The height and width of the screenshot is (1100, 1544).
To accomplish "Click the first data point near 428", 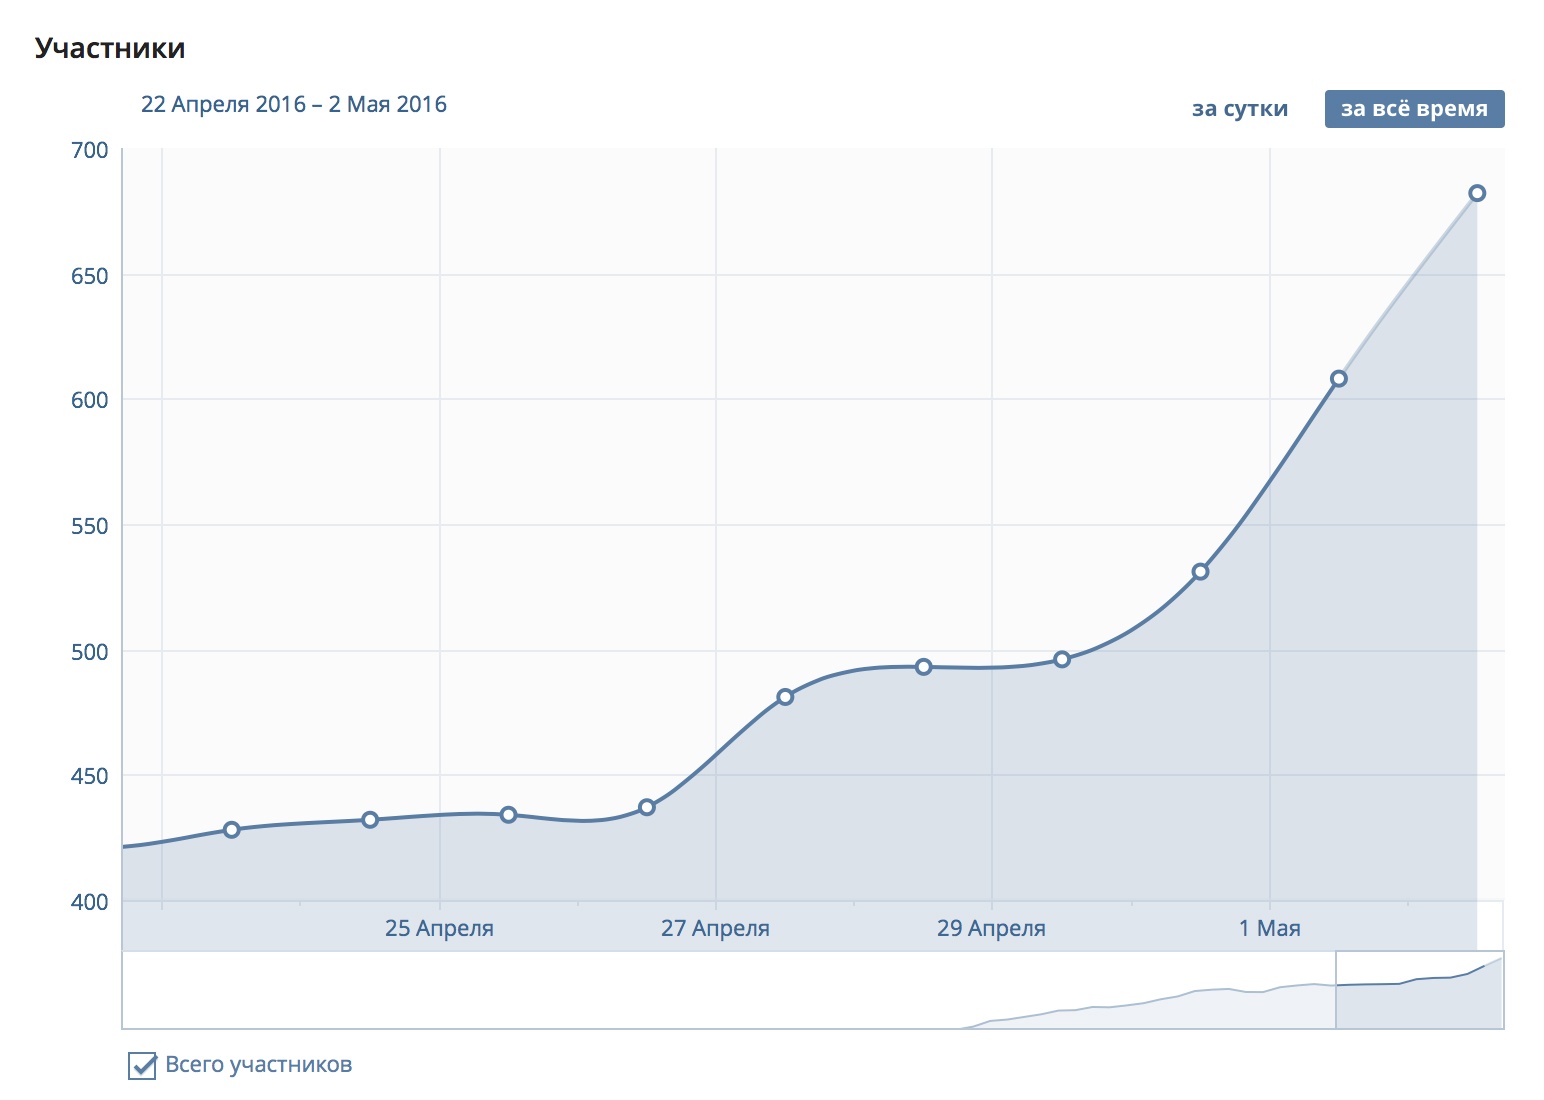I will [232, 830].
